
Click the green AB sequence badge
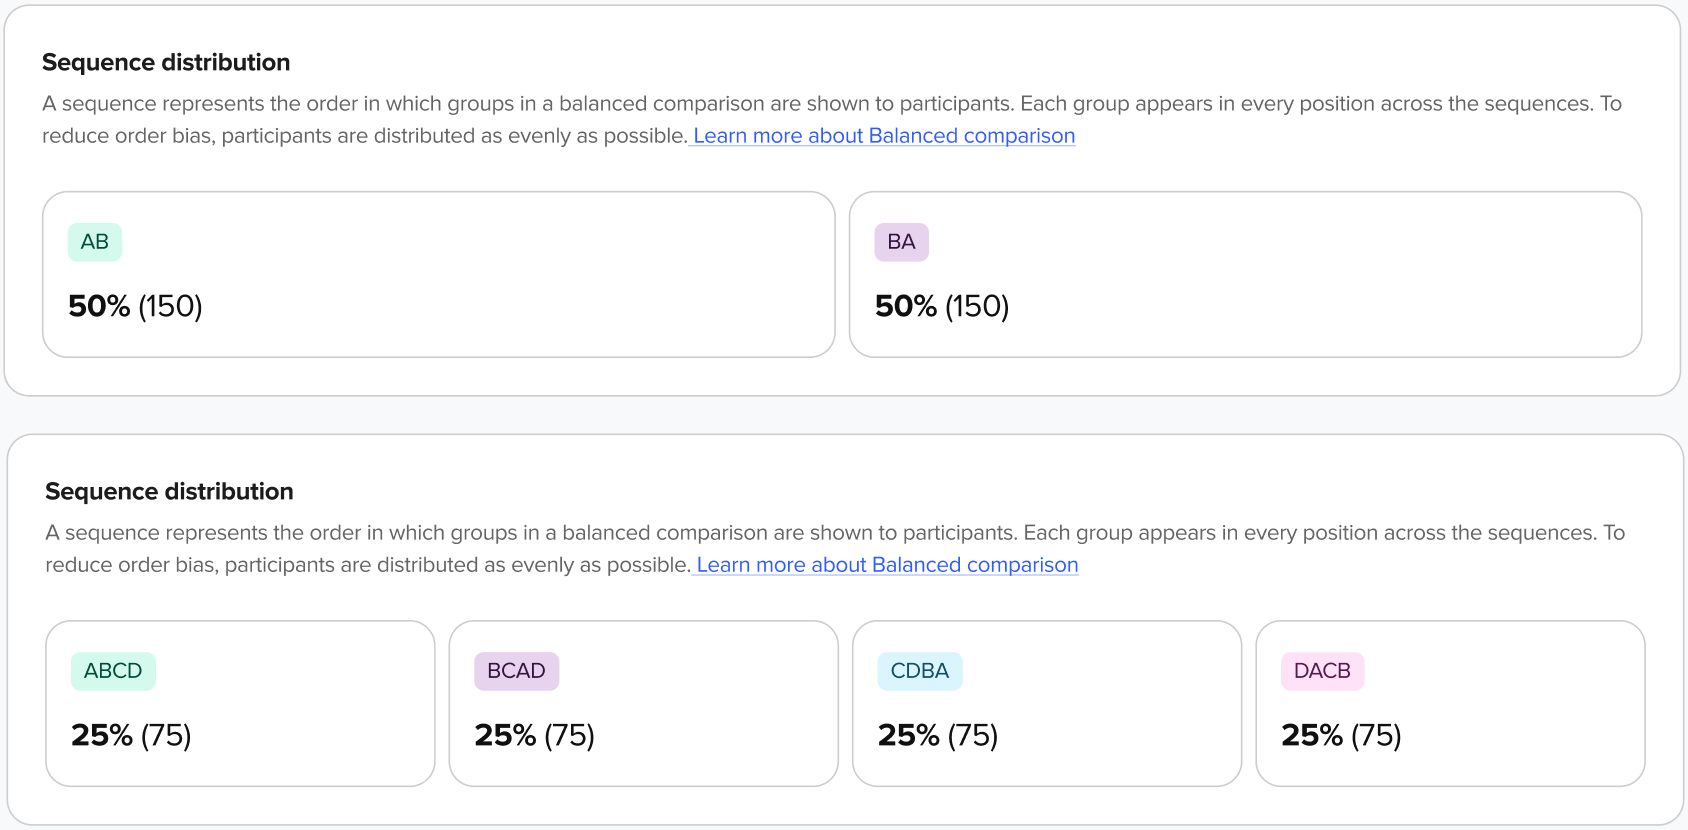[95, 242]
